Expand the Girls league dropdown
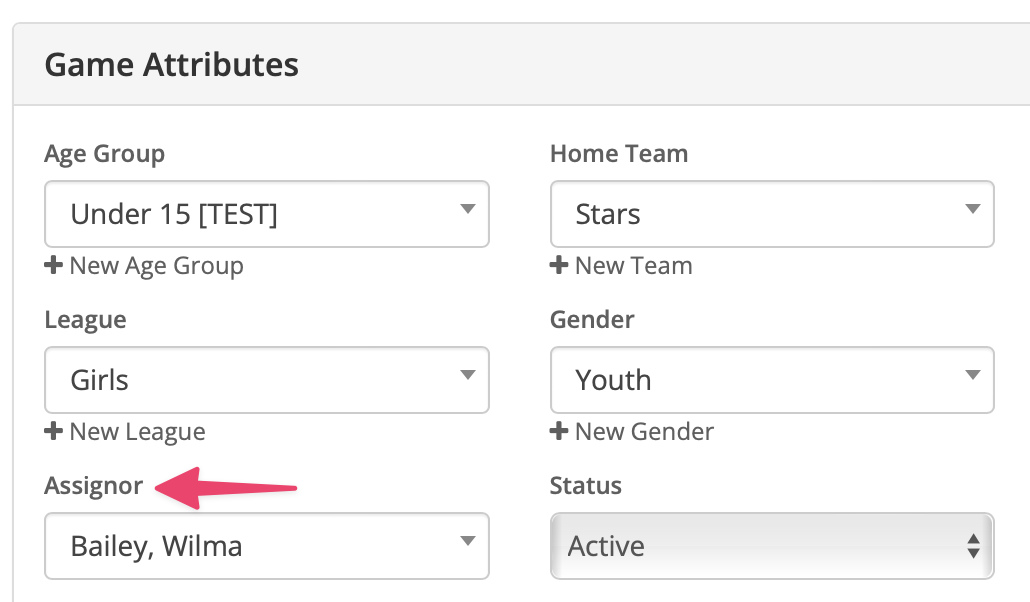Image resolution: width=1030 pixels, height=602 pixels. 267,380
